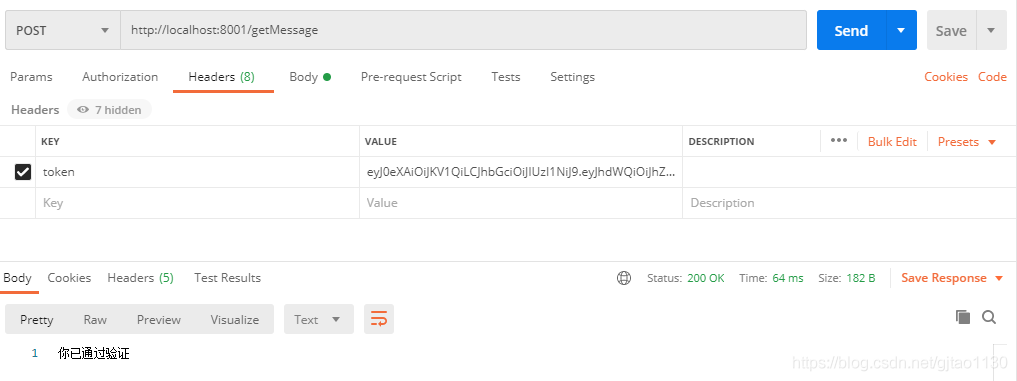The image size is (1017, 381).
Task: Open the Bulk Edit link
Action: pos(892,141)
